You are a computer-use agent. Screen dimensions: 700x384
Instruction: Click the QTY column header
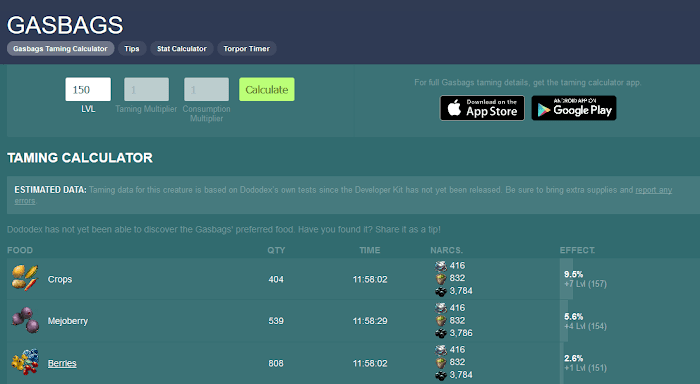click(x=276, y=250)
